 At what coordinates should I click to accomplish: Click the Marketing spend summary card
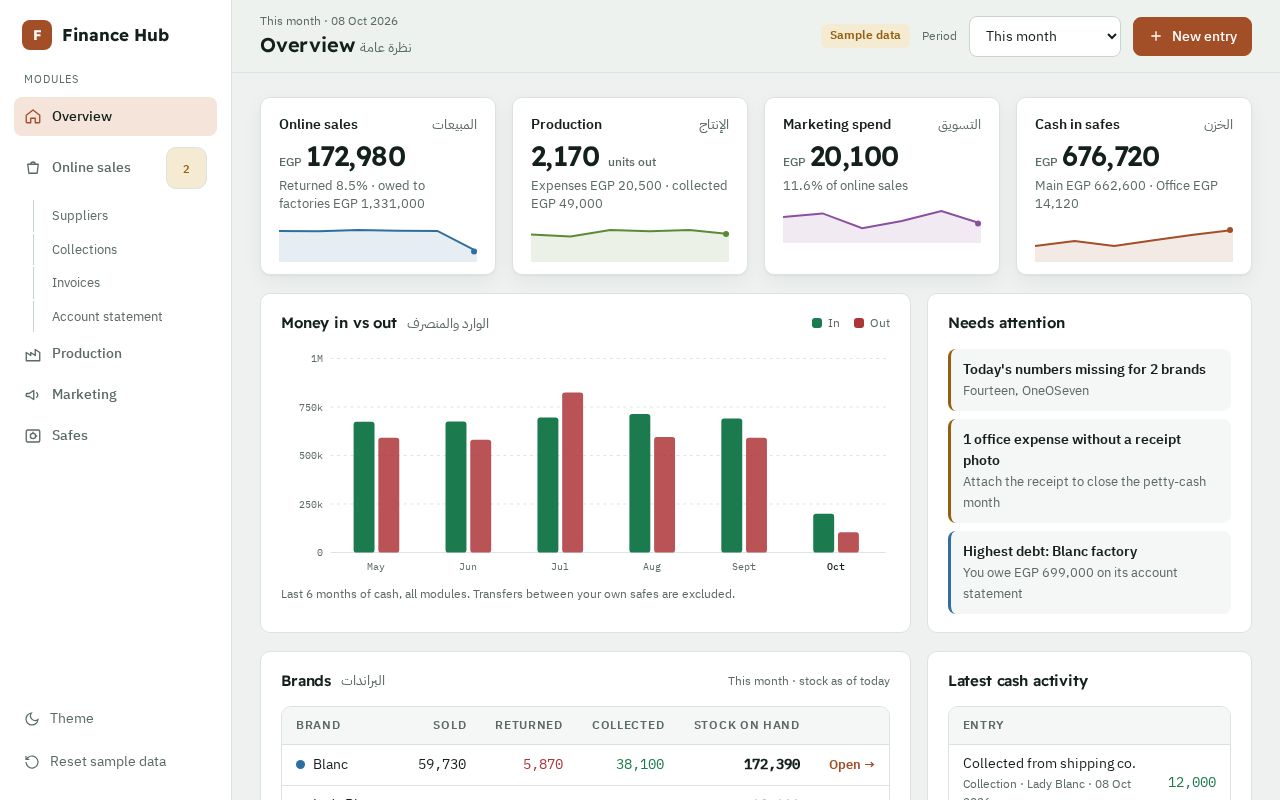pyautogui.click(x=882, y=186)
